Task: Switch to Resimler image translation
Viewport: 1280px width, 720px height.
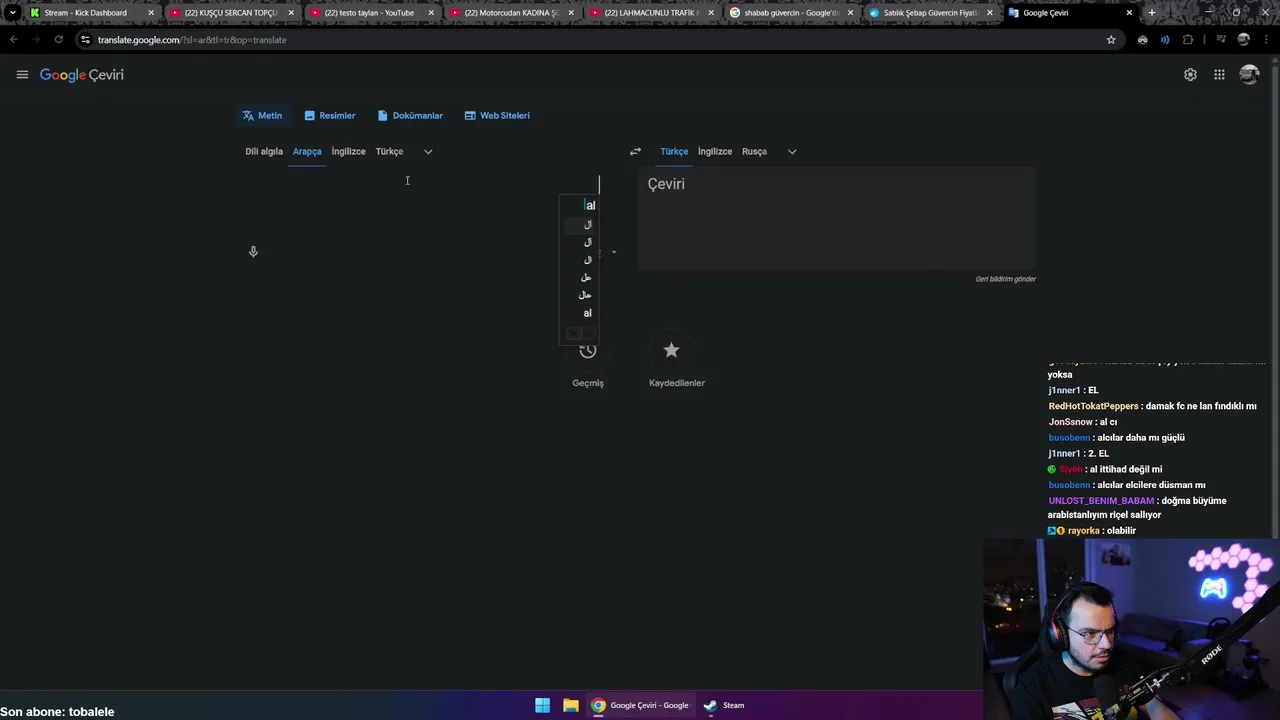Action: [330, 115]
